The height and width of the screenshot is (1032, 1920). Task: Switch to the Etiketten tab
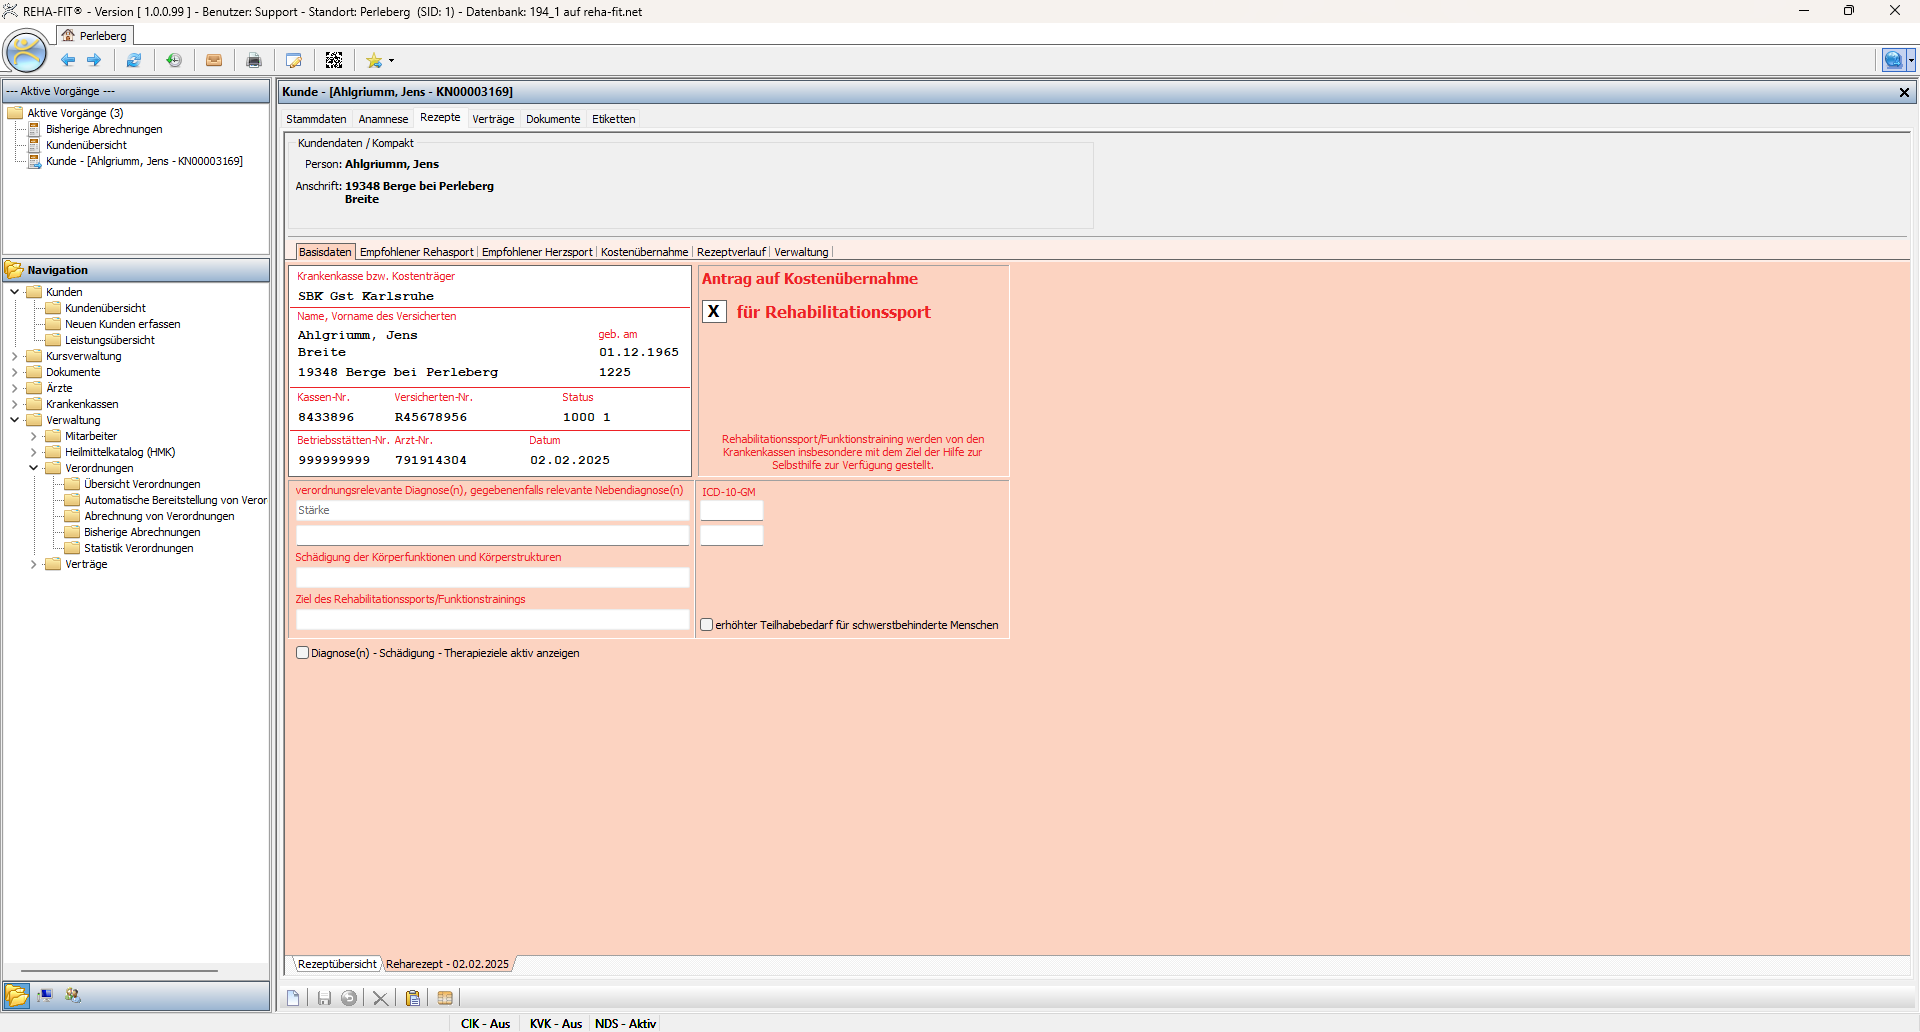coord(614,119)
